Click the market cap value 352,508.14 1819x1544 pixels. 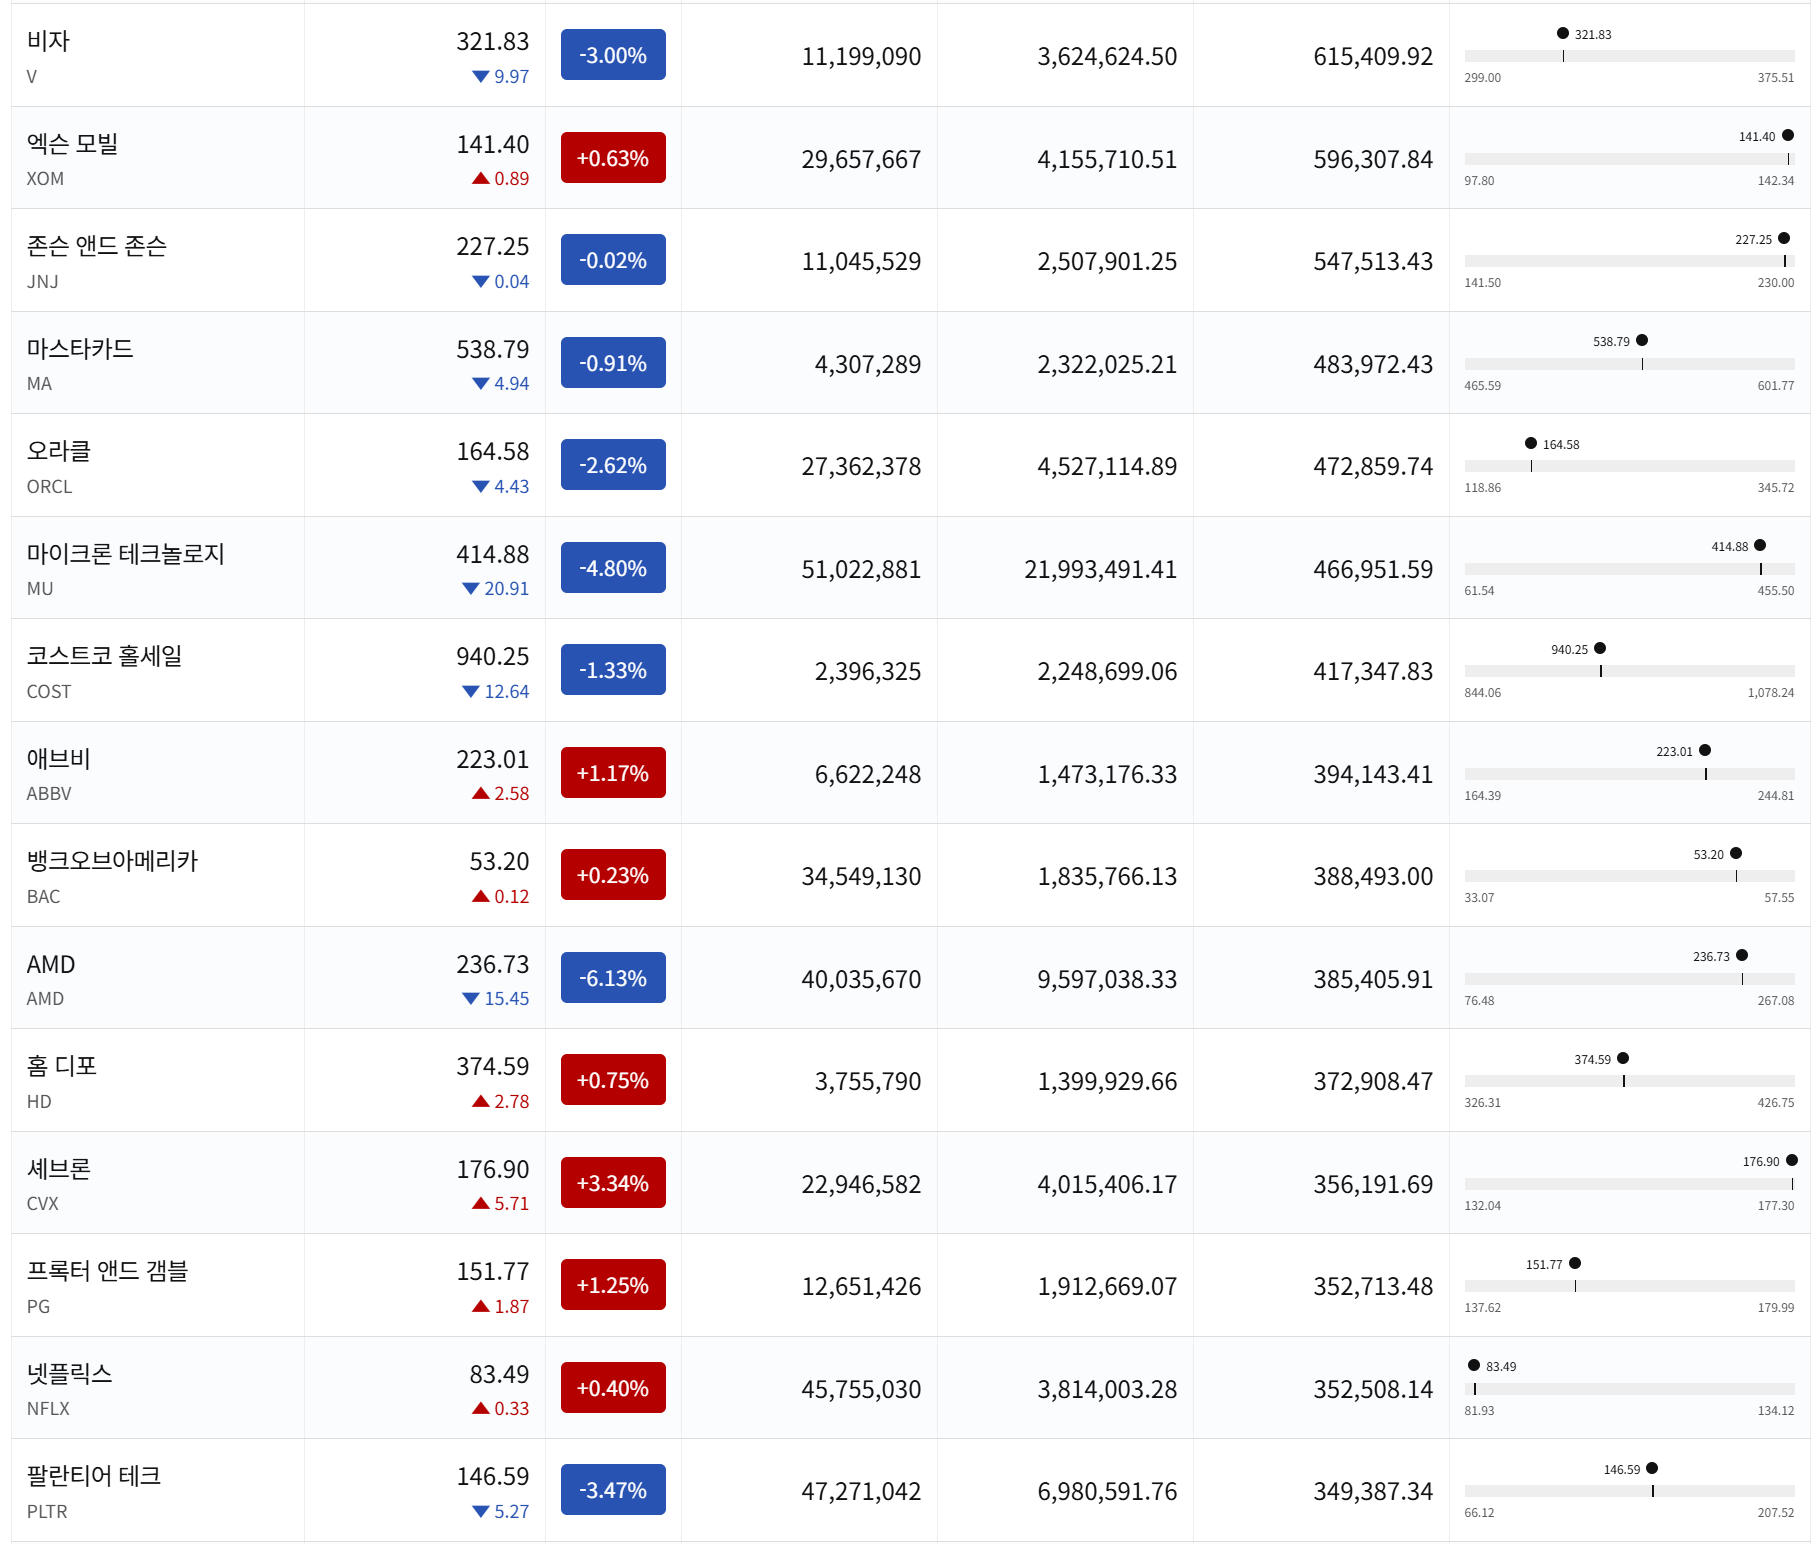[x=1373, y=1390]
